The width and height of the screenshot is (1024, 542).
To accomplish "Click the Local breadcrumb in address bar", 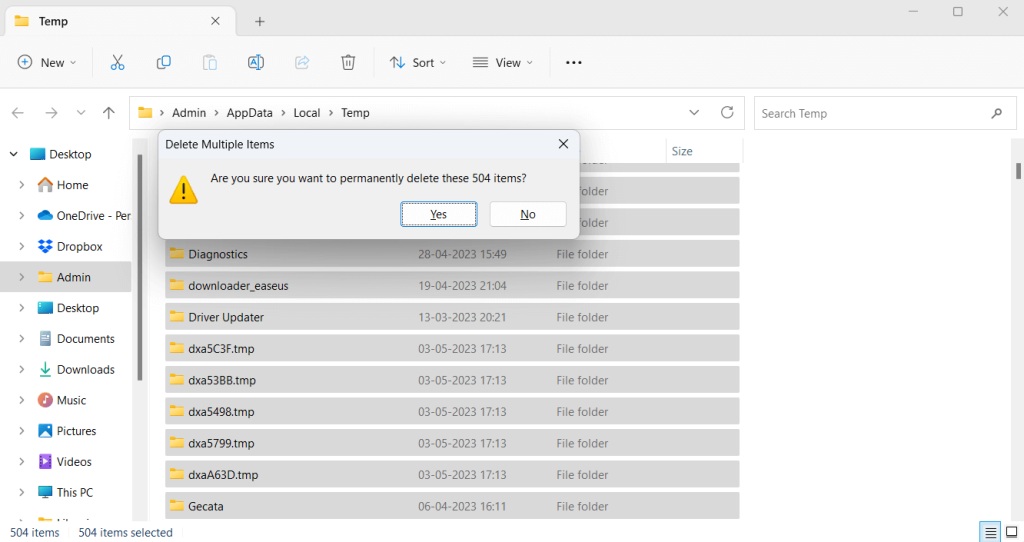I will tap(306, 113).
